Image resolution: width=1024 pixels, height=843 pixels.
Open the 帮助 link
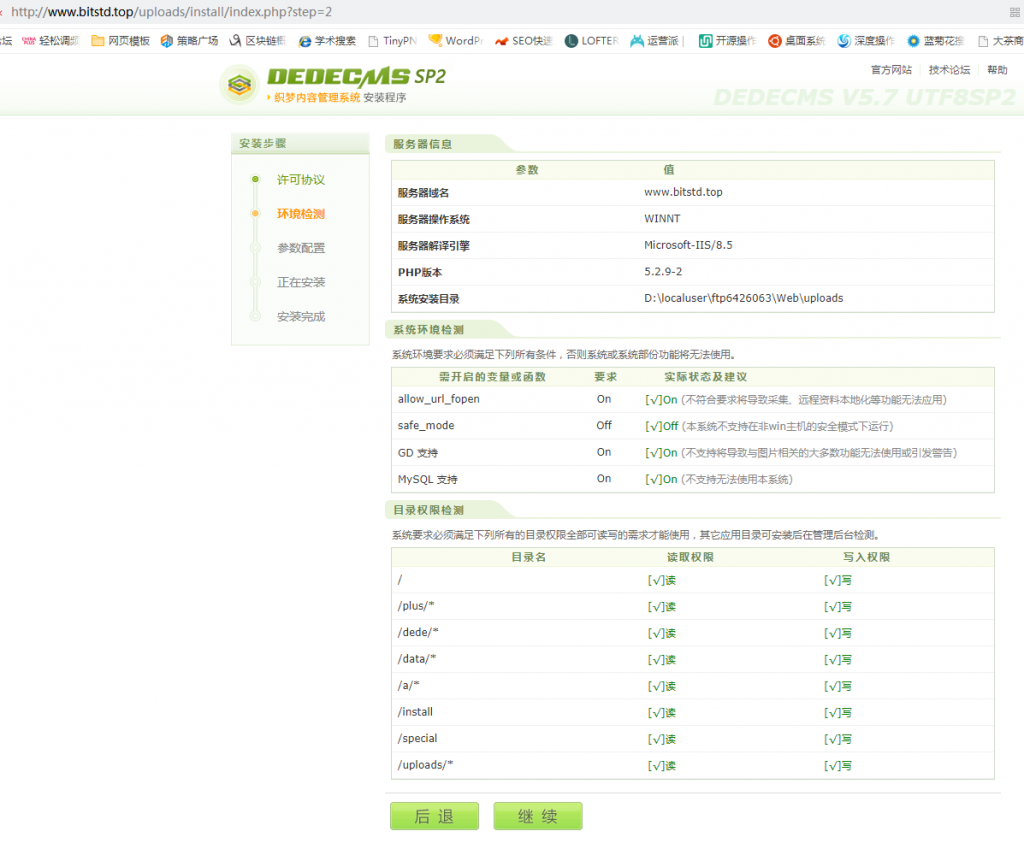pyautogui.click(x=997, y=70)
